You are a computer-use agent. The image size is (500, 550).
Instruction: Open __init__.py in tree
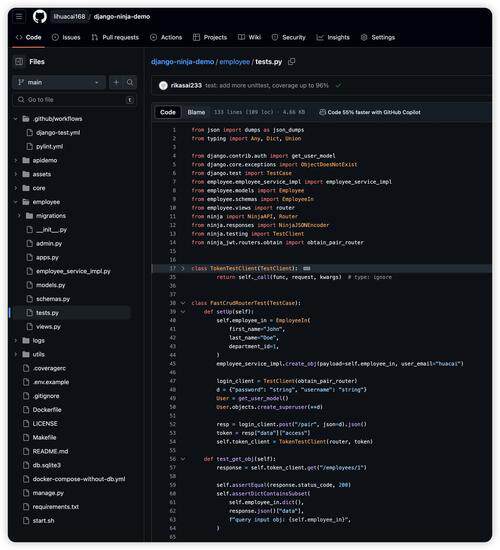(x=52, y=230)
